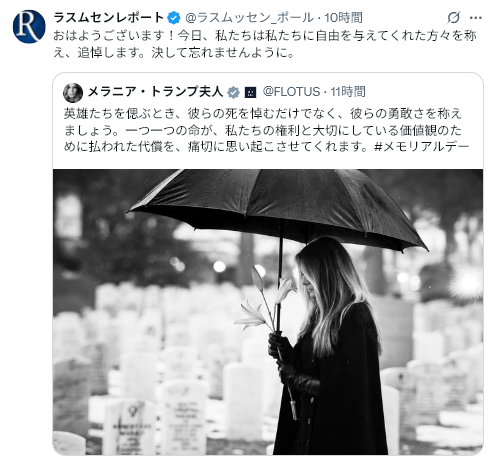This screenshot has width=494, height=462.
Task: Click the @FLOTUS handle in quoted post
Action: [291, 92]
